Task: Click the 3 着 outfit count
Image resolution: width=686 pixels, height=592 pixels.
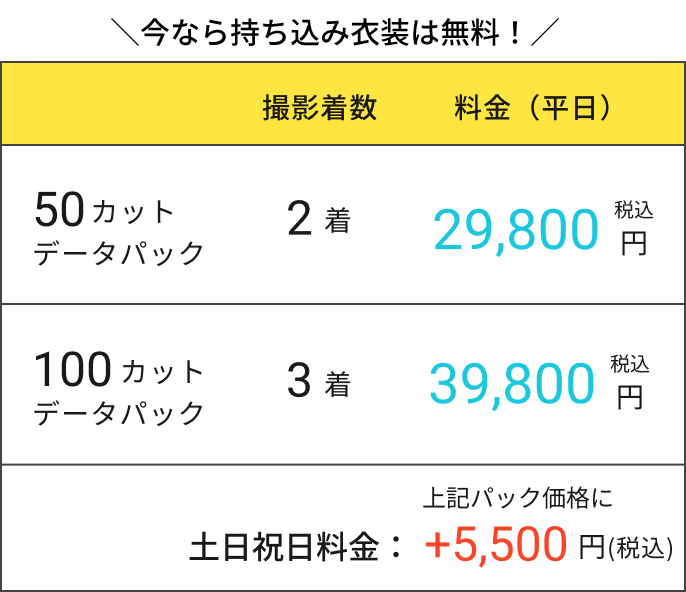Action: pyautogui.click(x=319, y=382)
